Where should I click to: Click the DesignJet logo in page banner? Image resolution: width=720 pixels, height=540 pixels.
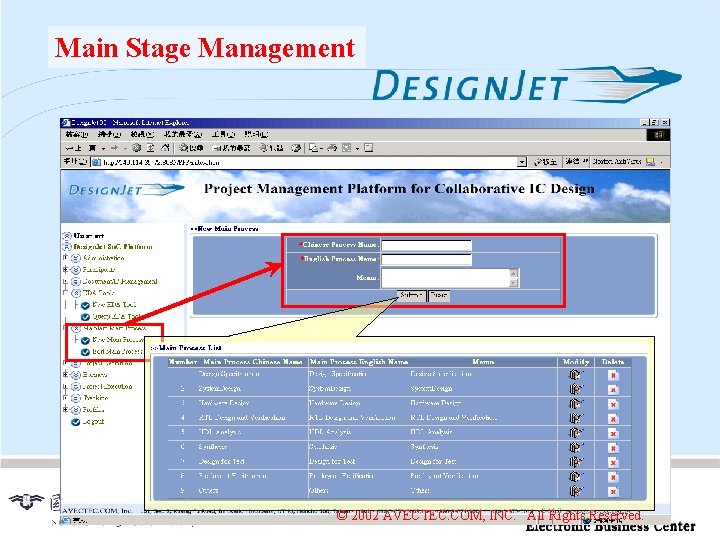pos(126,189)
